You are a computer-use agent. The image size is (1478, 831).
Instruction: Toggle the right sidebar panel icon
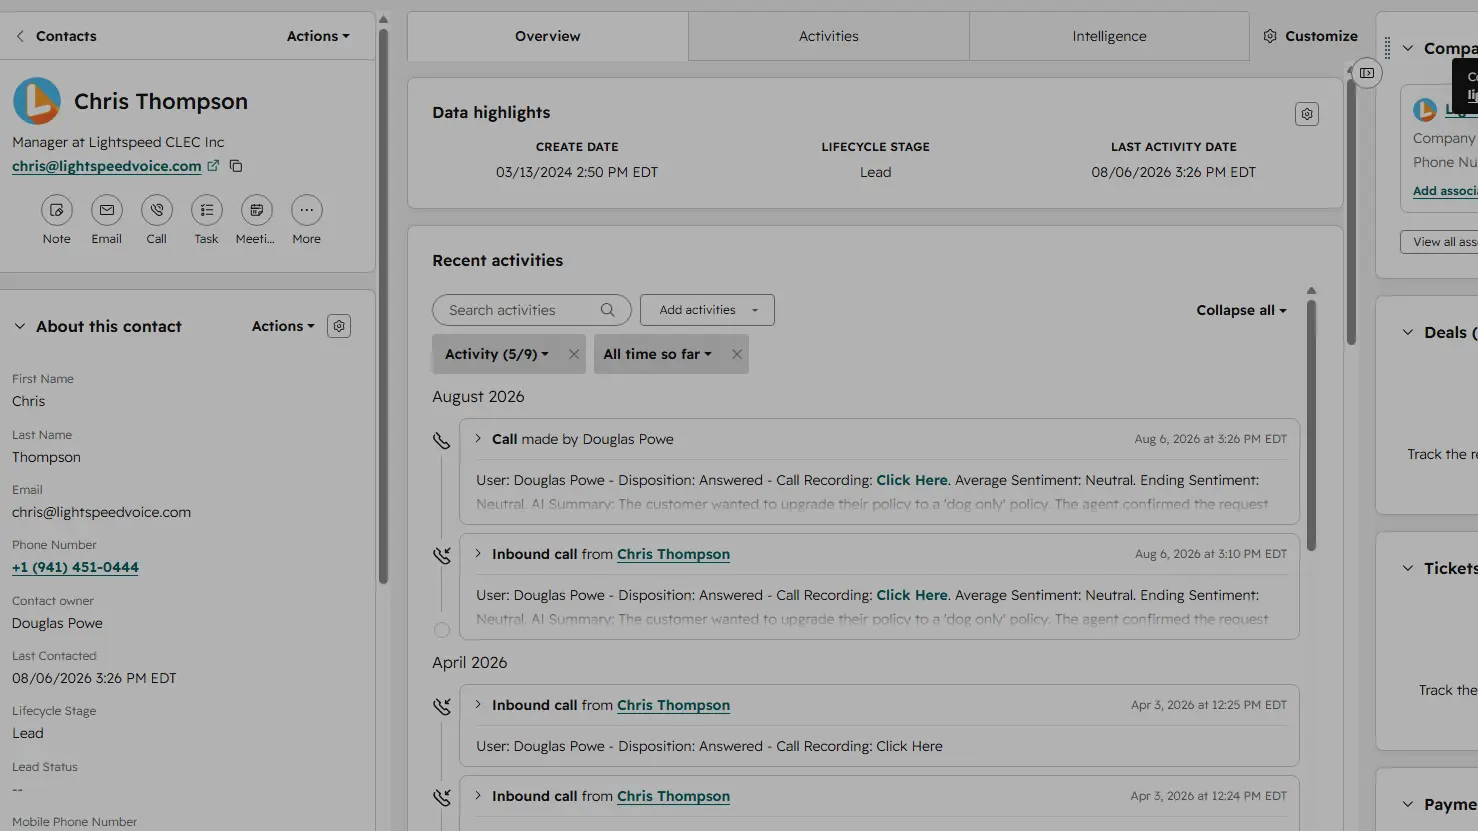pyautogui.click(x=1367, y=73)
